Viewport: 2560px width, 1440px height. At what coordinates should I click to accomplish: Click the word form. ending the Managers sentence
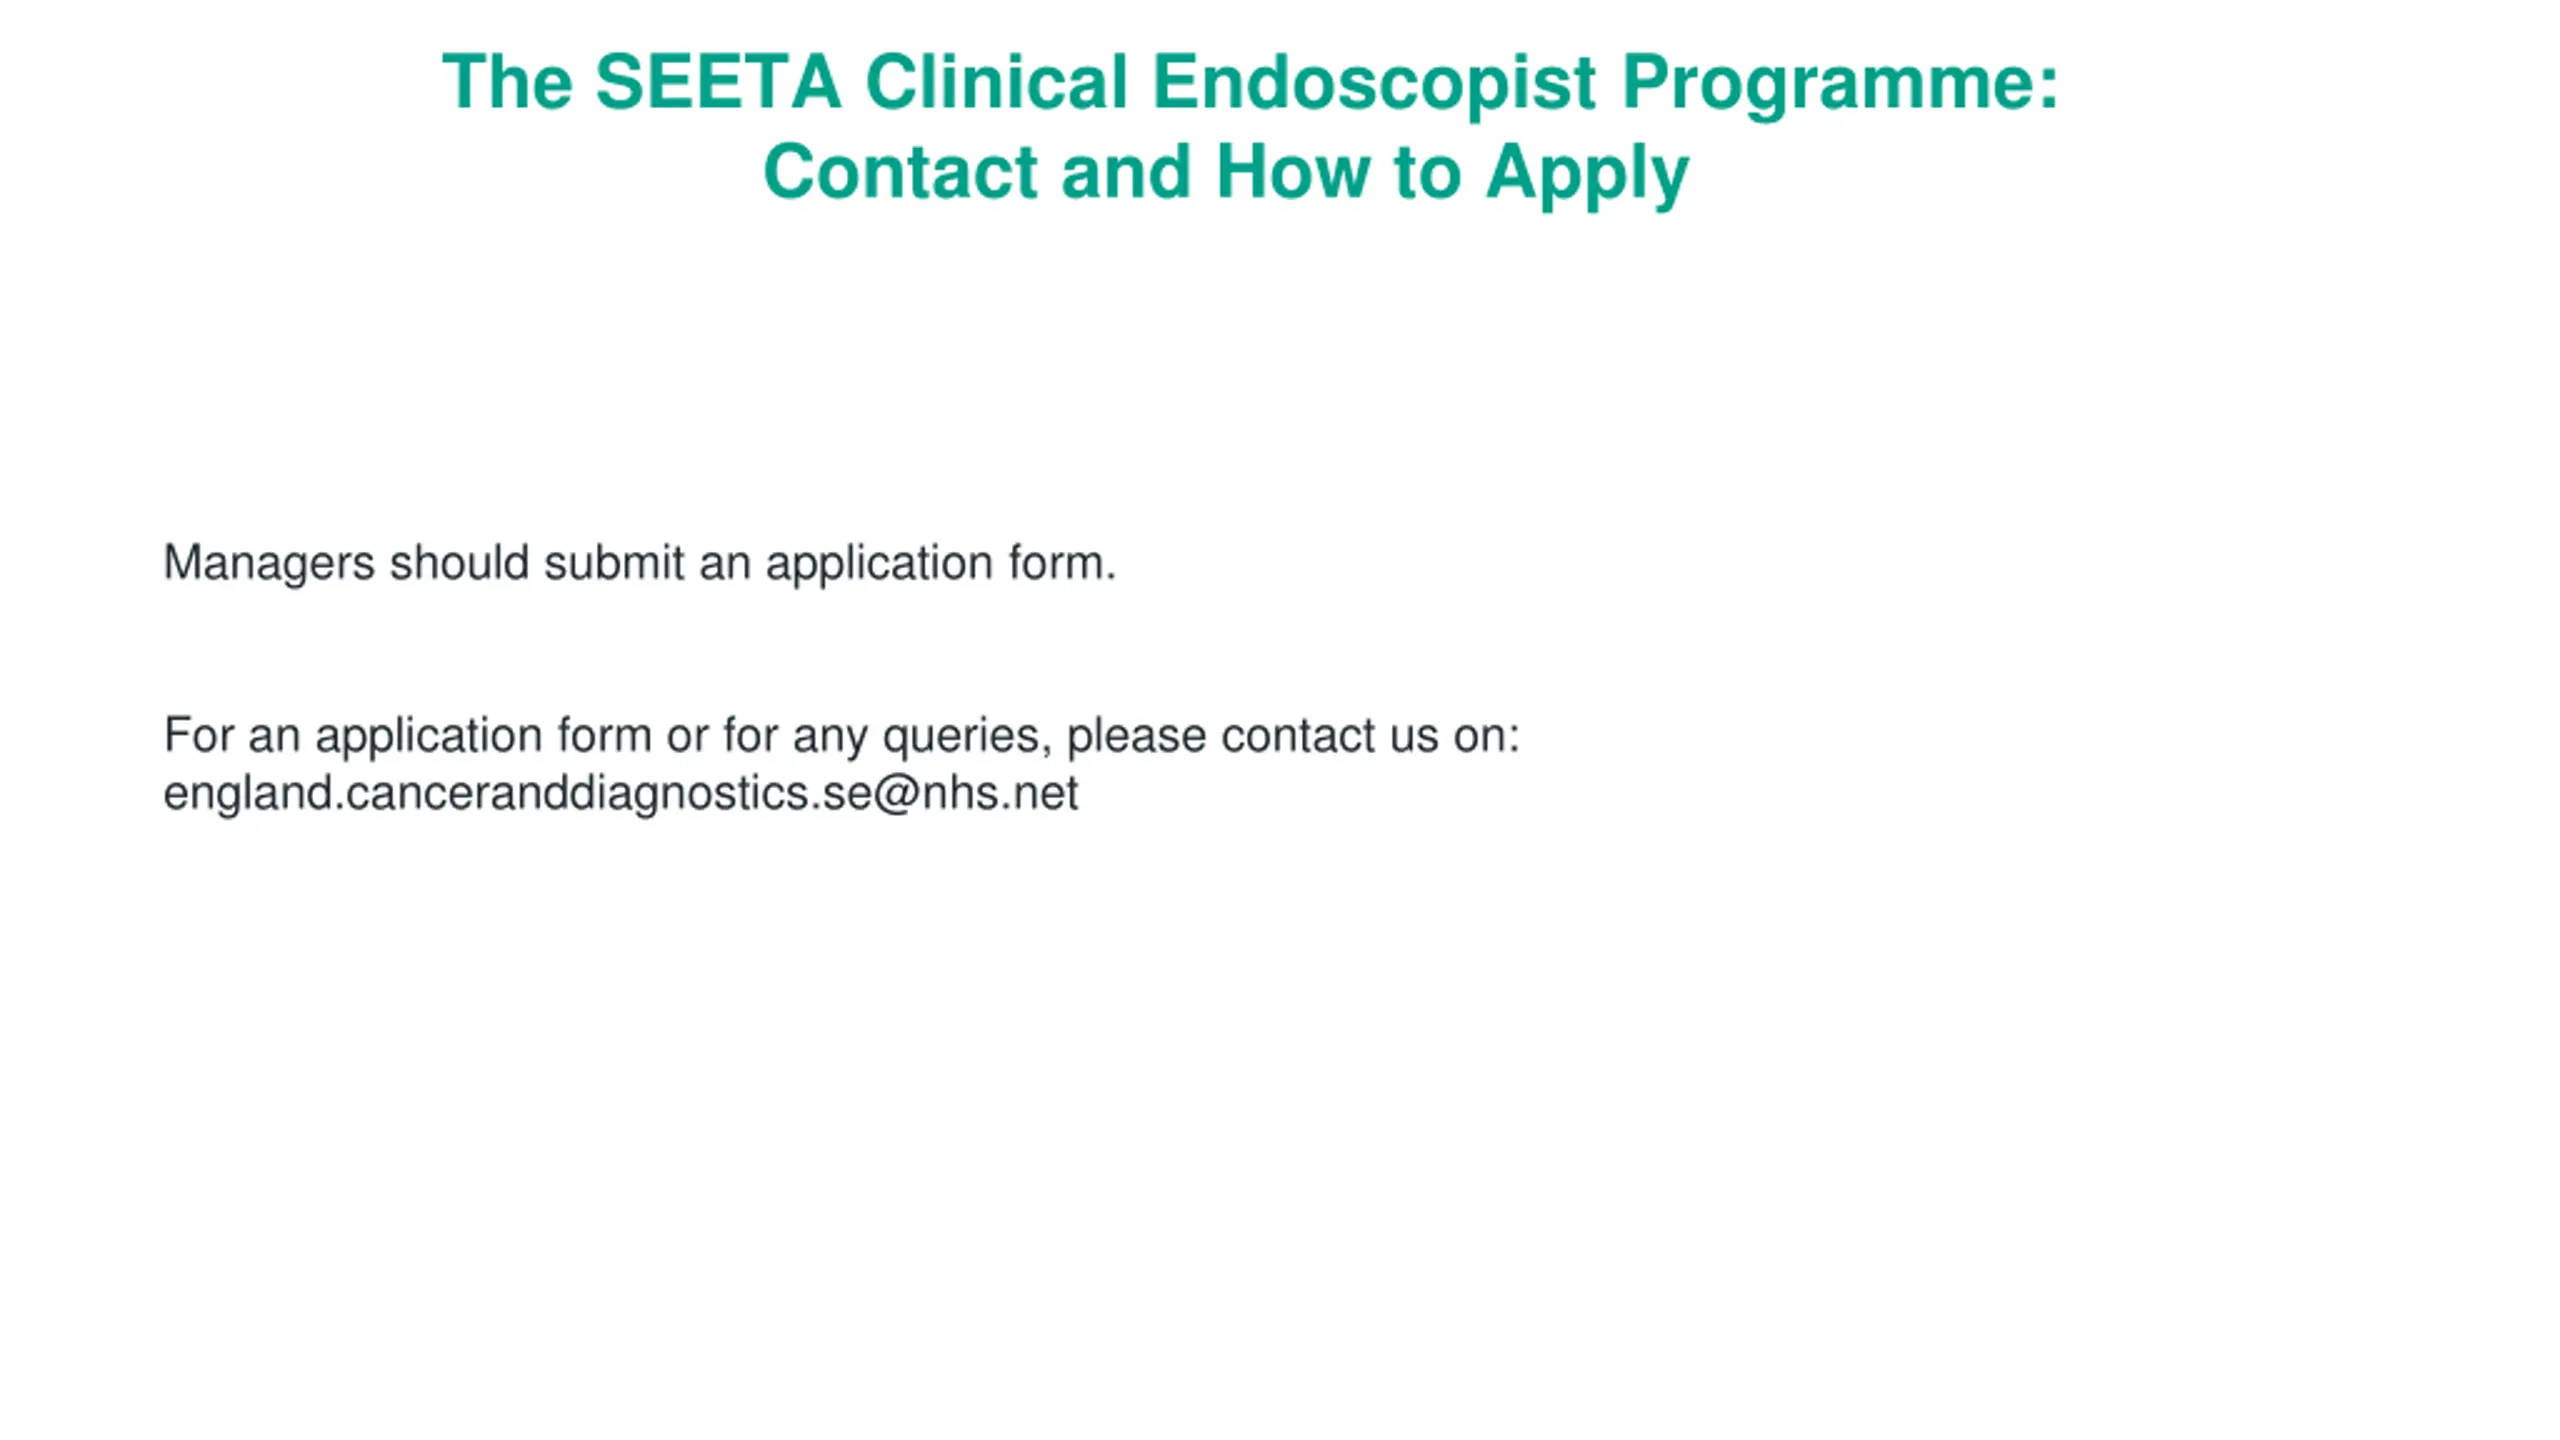[1062, 562]
